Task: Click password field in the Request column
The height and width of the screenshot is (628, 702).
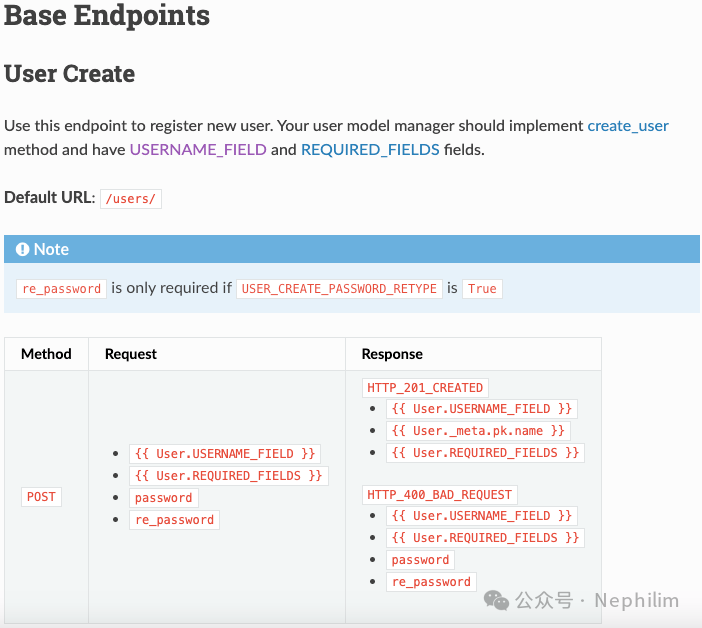Action: [x=163, y=498]
